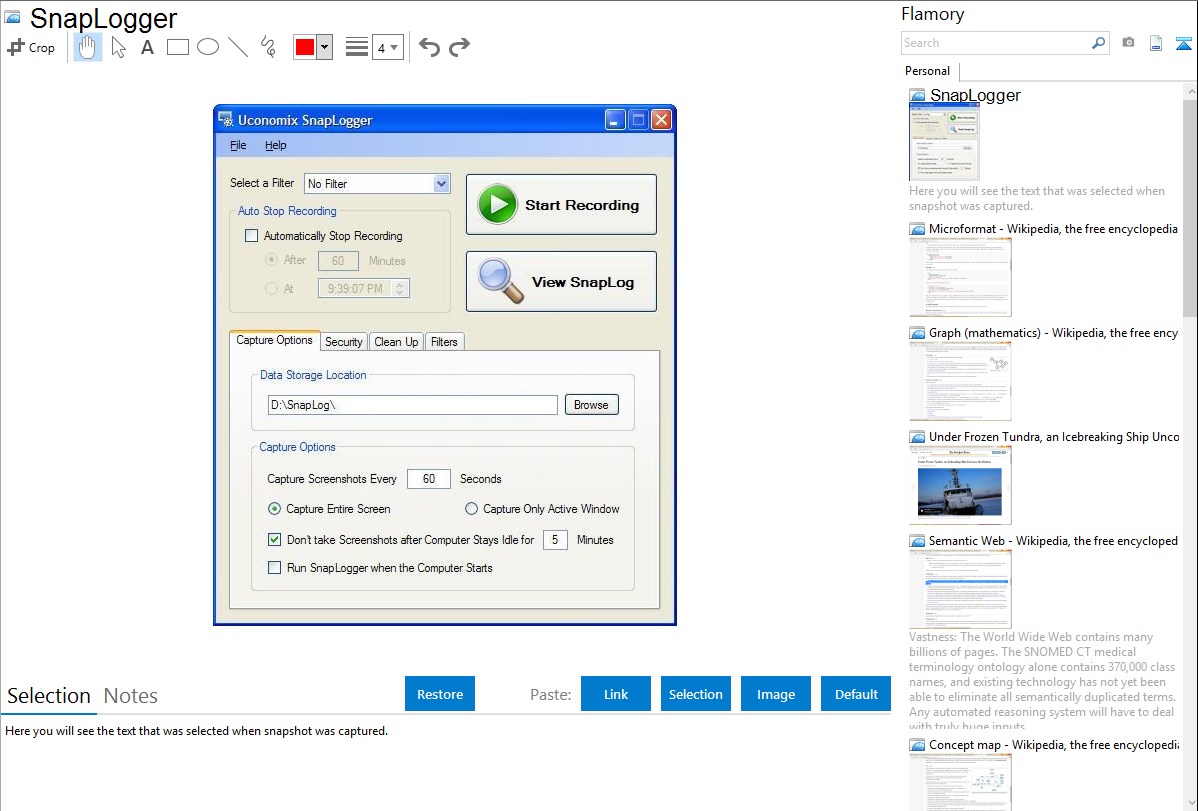Select the At time radio button
Screen dimensions: 1198x811
tap(271, 288)
